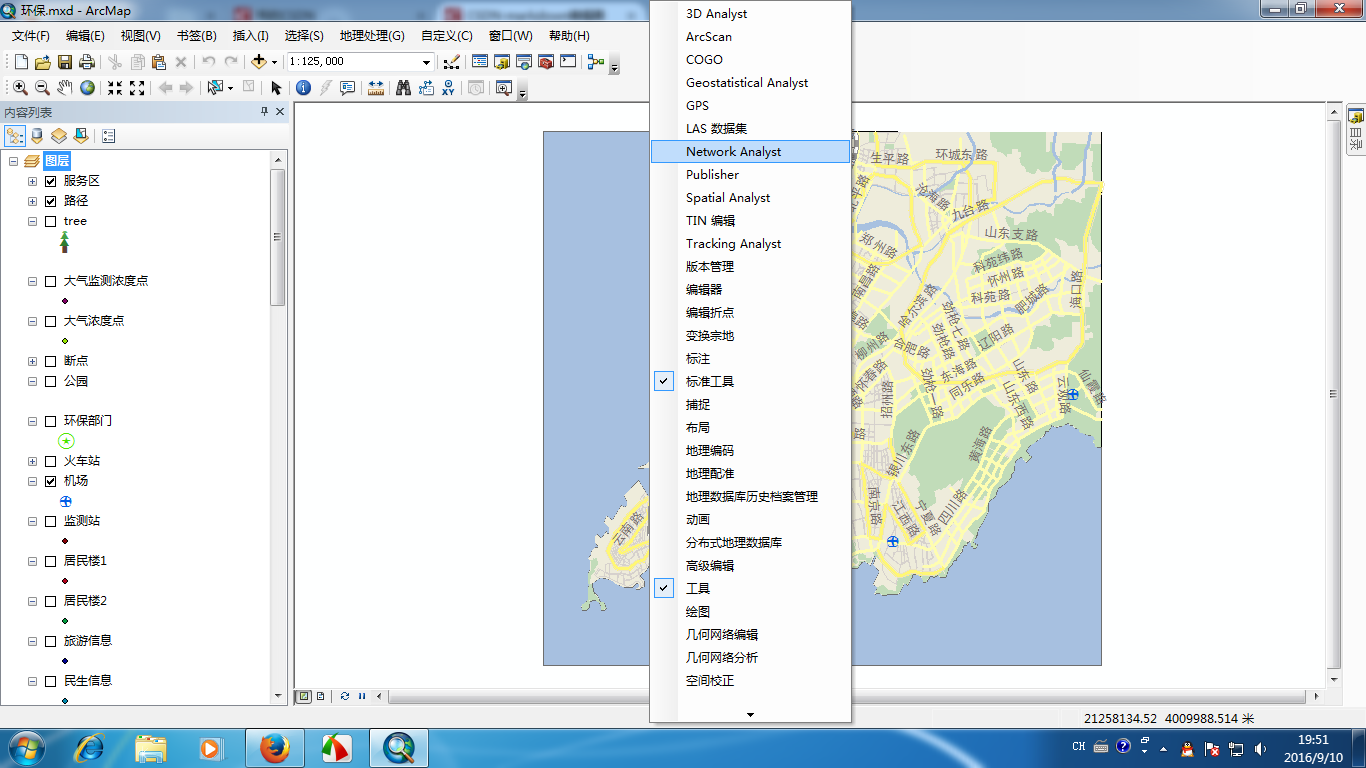Enable the 公园 layer checkbox
The width and height of the screenshot is (1366, 768).
point(50,381)
